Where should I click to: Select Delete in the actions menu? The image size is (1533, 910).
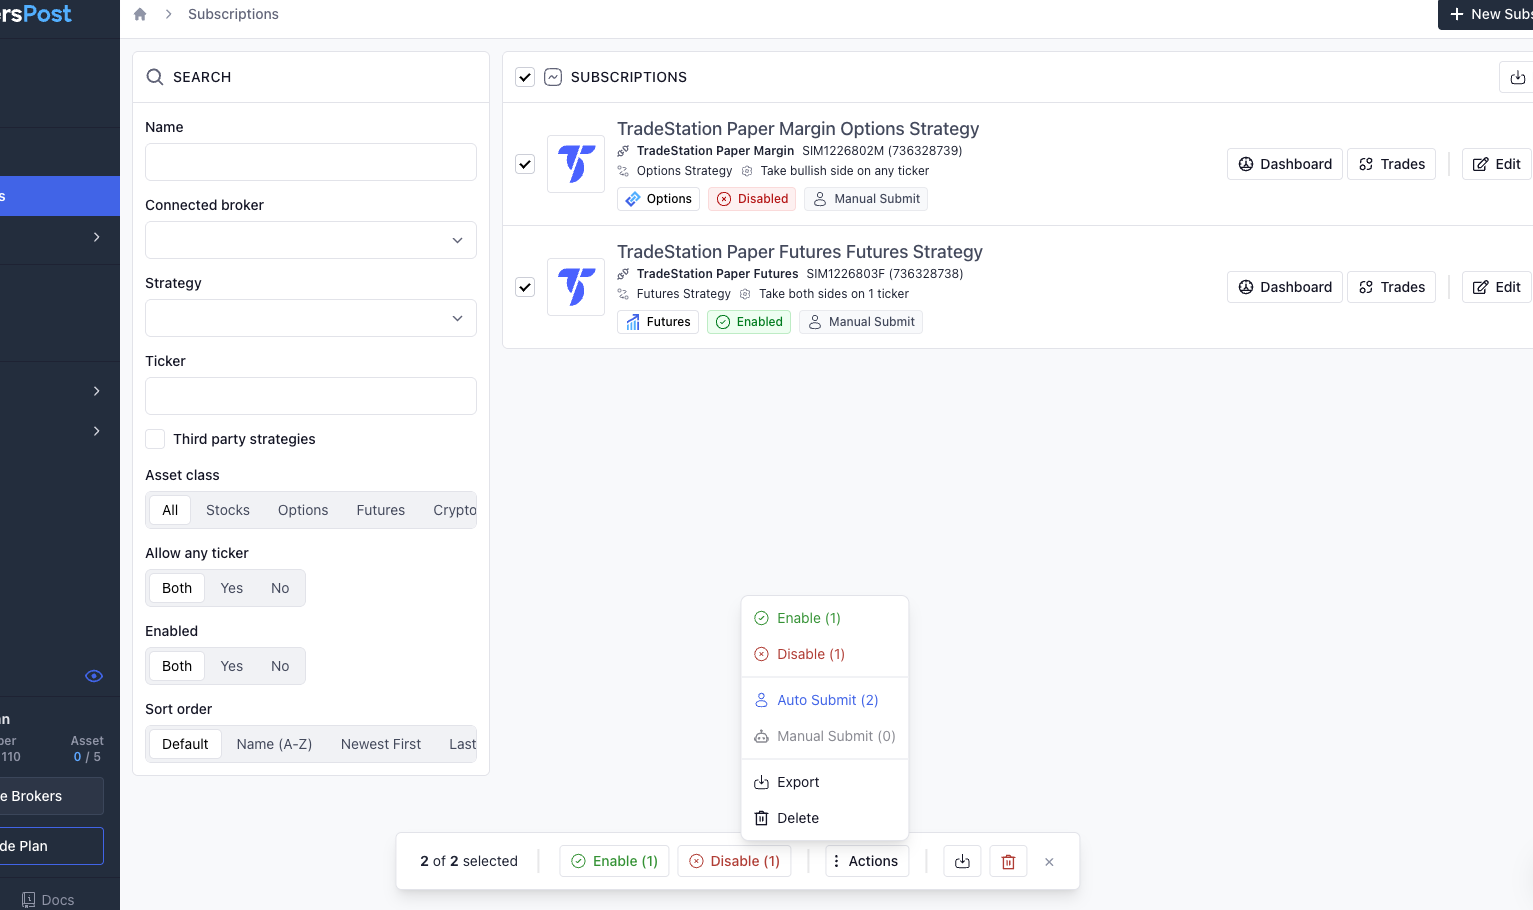(x=797, y=818)
